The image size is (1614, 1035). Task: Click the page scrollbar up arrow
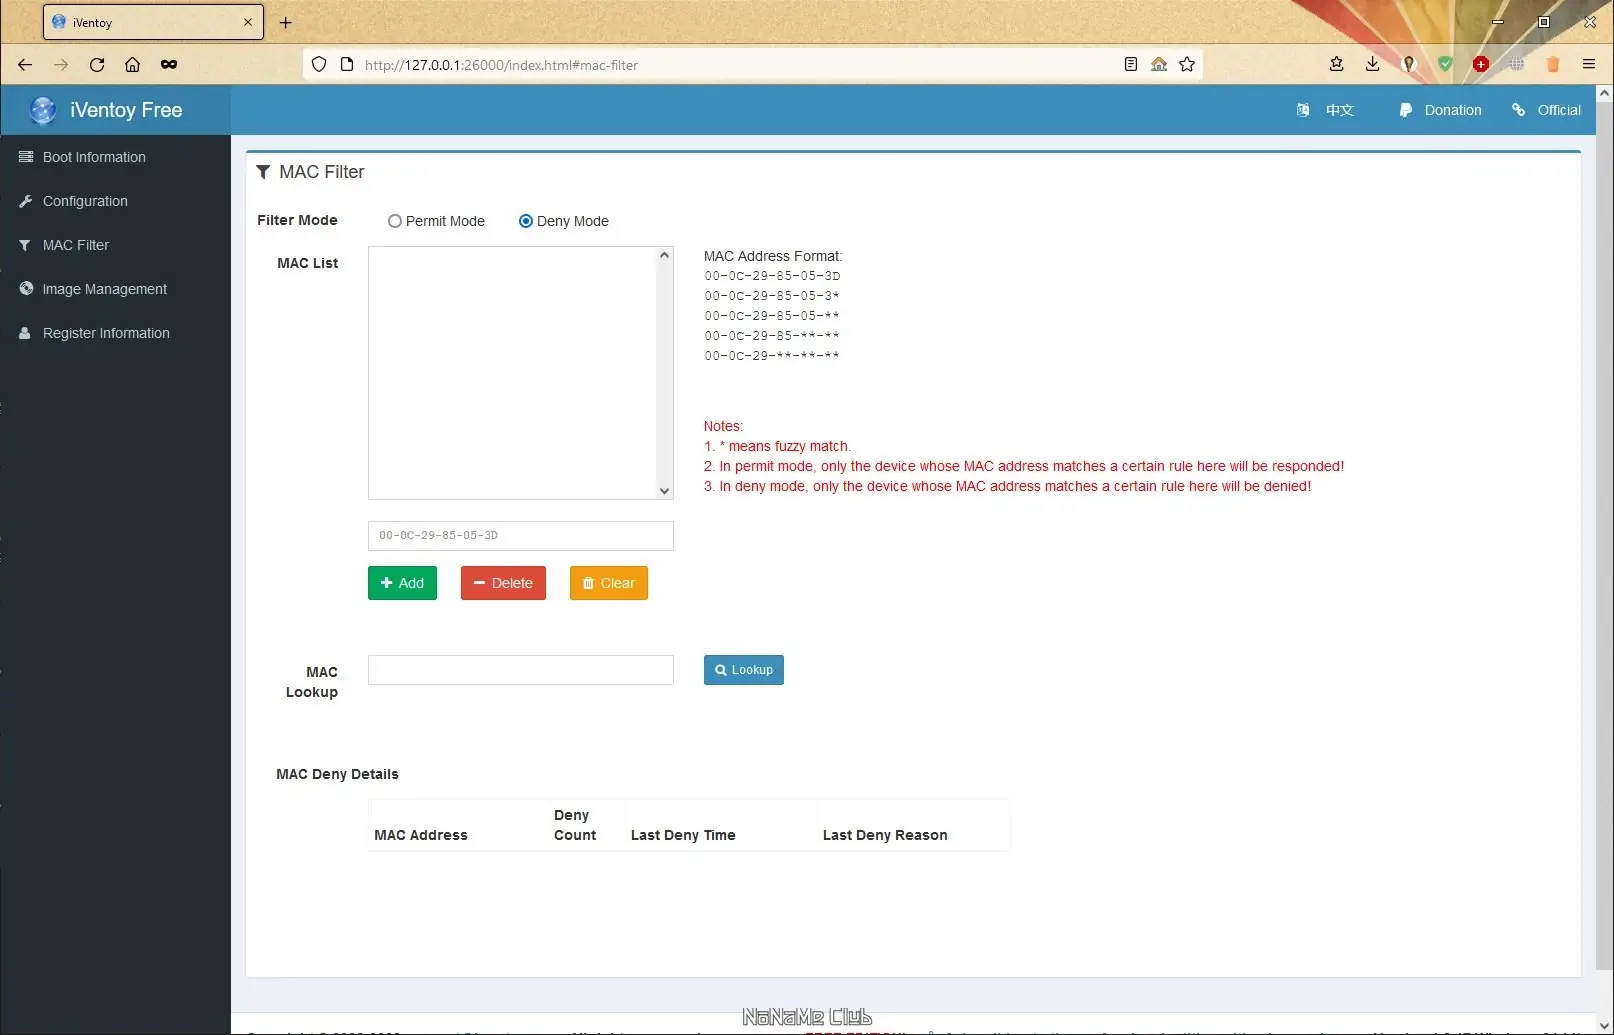[x=1605, y=93]
